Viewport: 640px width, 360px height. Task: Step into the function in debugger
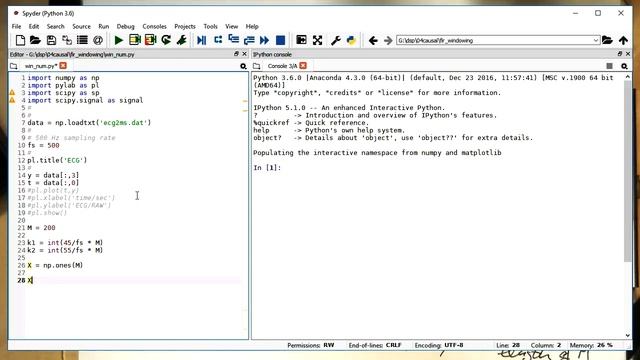click(233, 40)
